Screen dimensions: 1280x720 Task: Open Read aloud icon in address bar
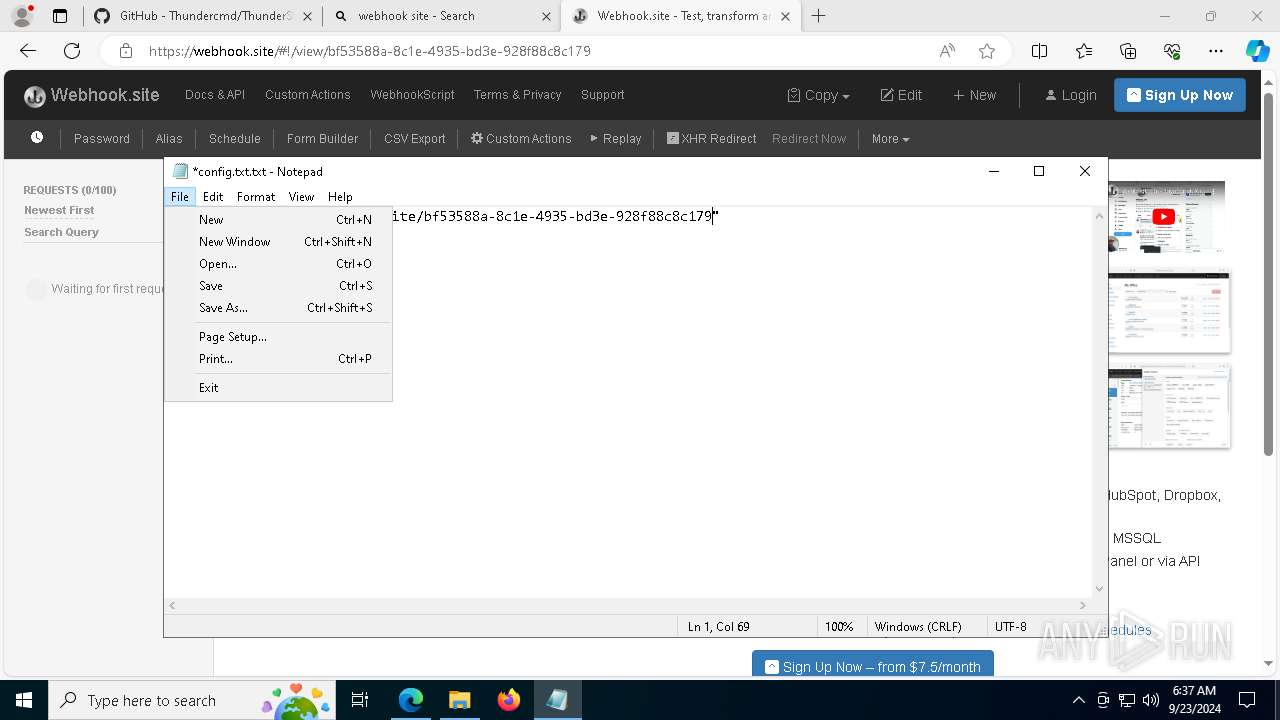tap(947, 51)
